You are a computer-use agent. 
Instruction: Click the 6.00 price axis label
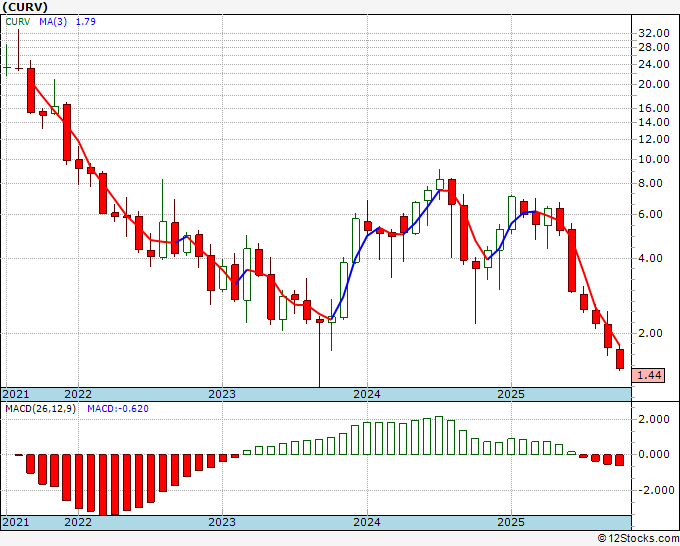point(651,214)
